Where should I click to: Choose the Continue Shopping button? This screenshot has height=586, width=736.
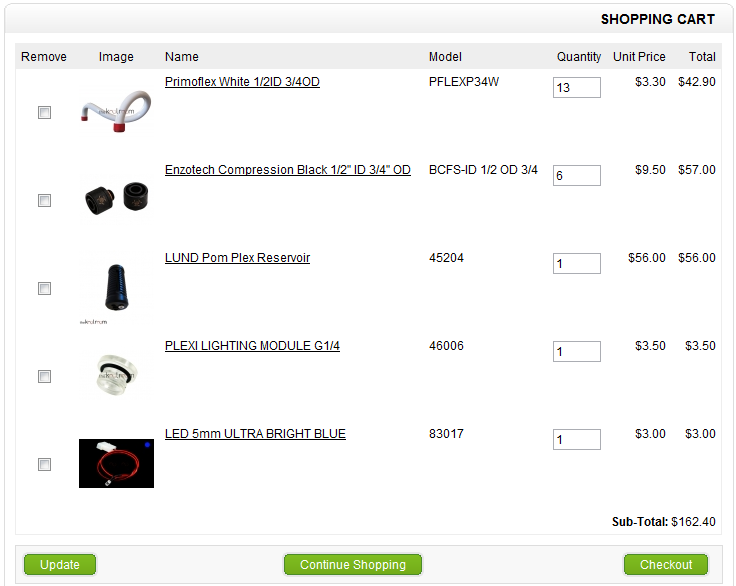353,564
